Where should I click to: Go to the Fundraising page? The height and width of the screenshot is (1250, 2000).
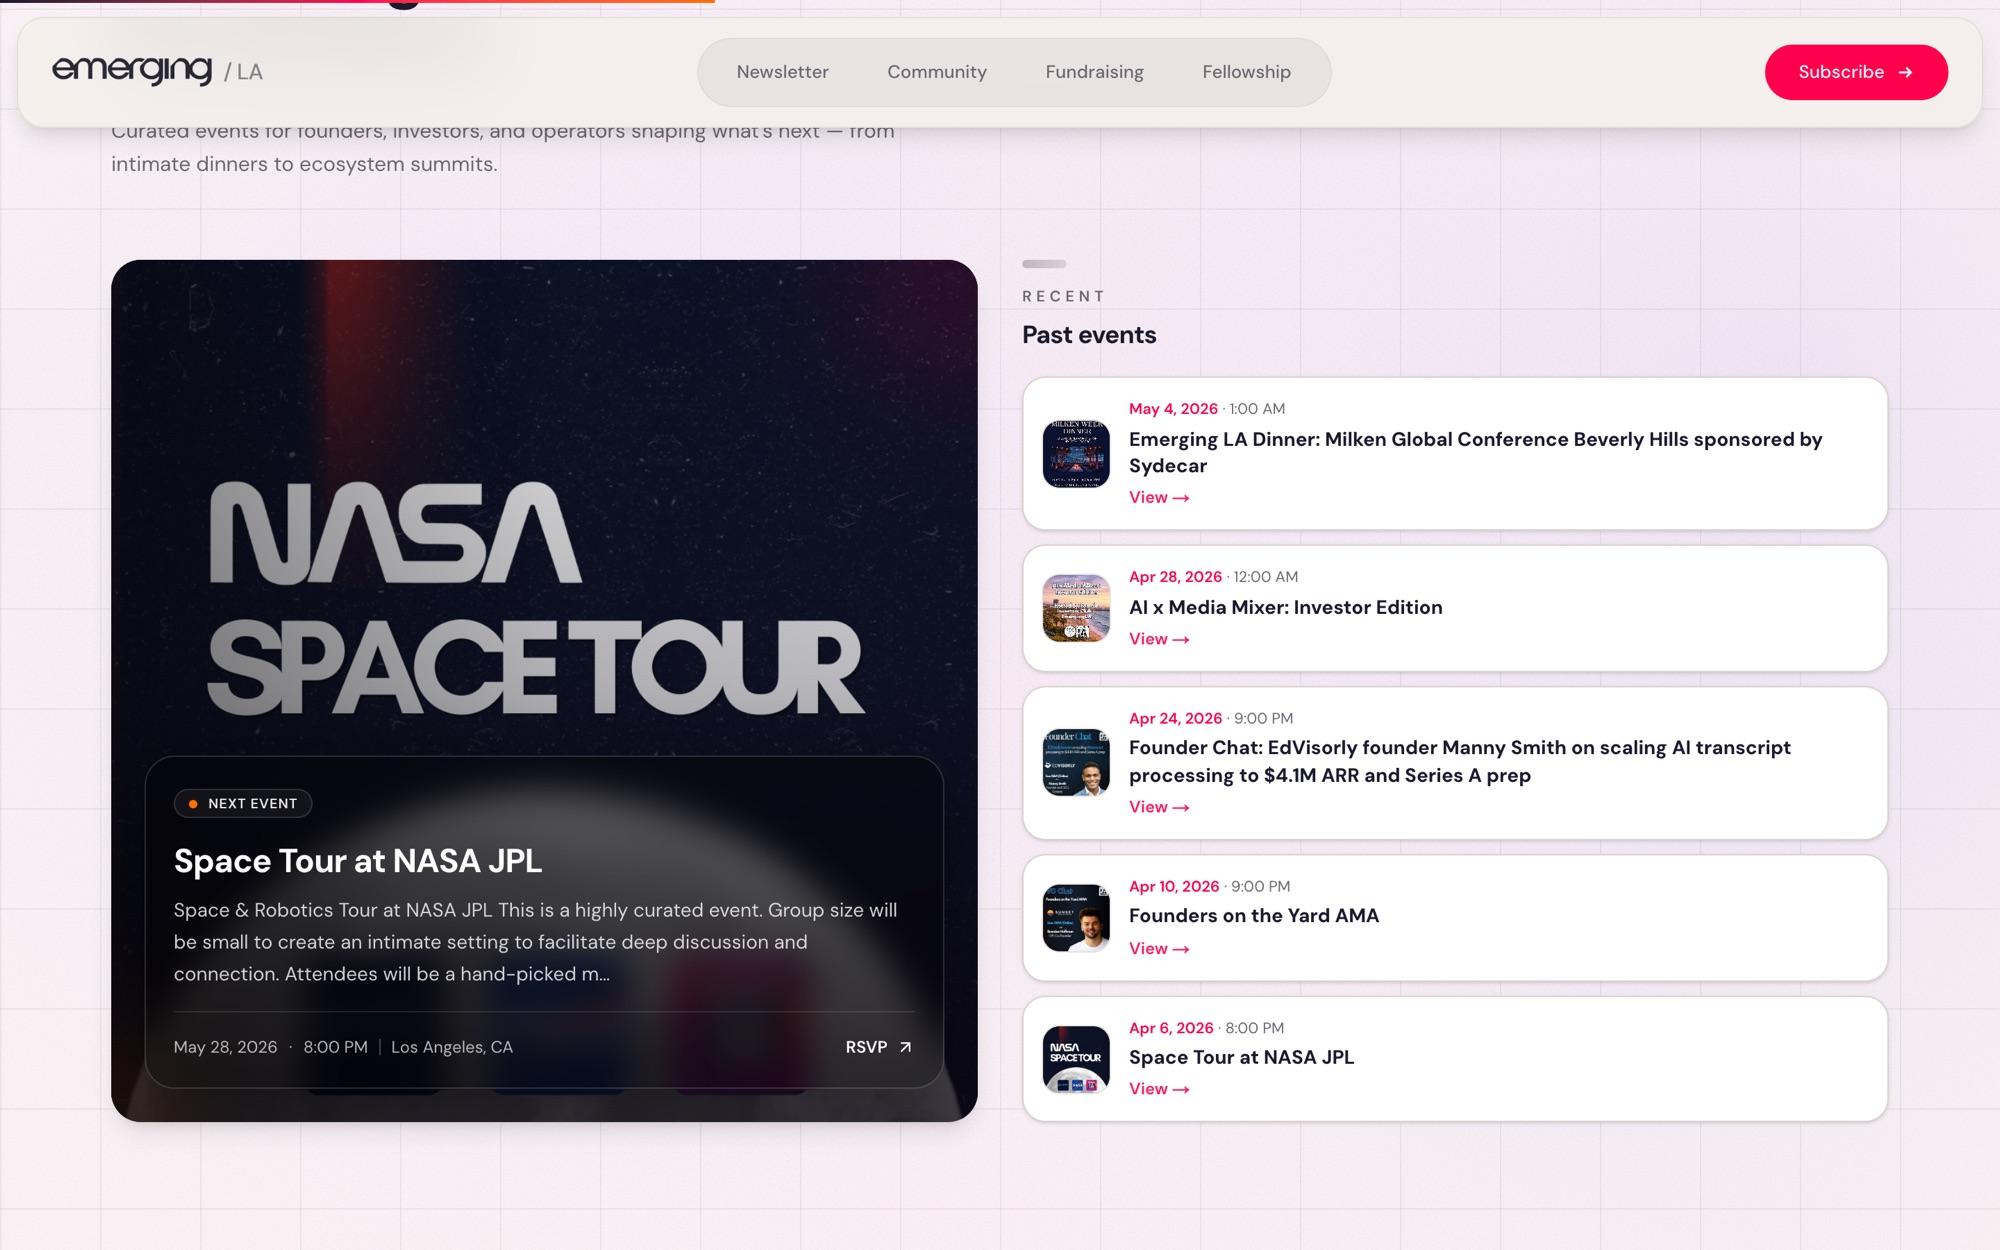1094,72
